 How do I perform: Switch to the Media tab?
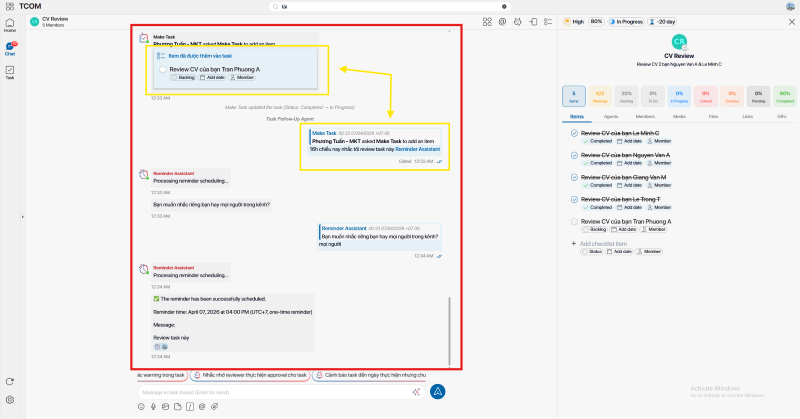(x=679, y=117)
